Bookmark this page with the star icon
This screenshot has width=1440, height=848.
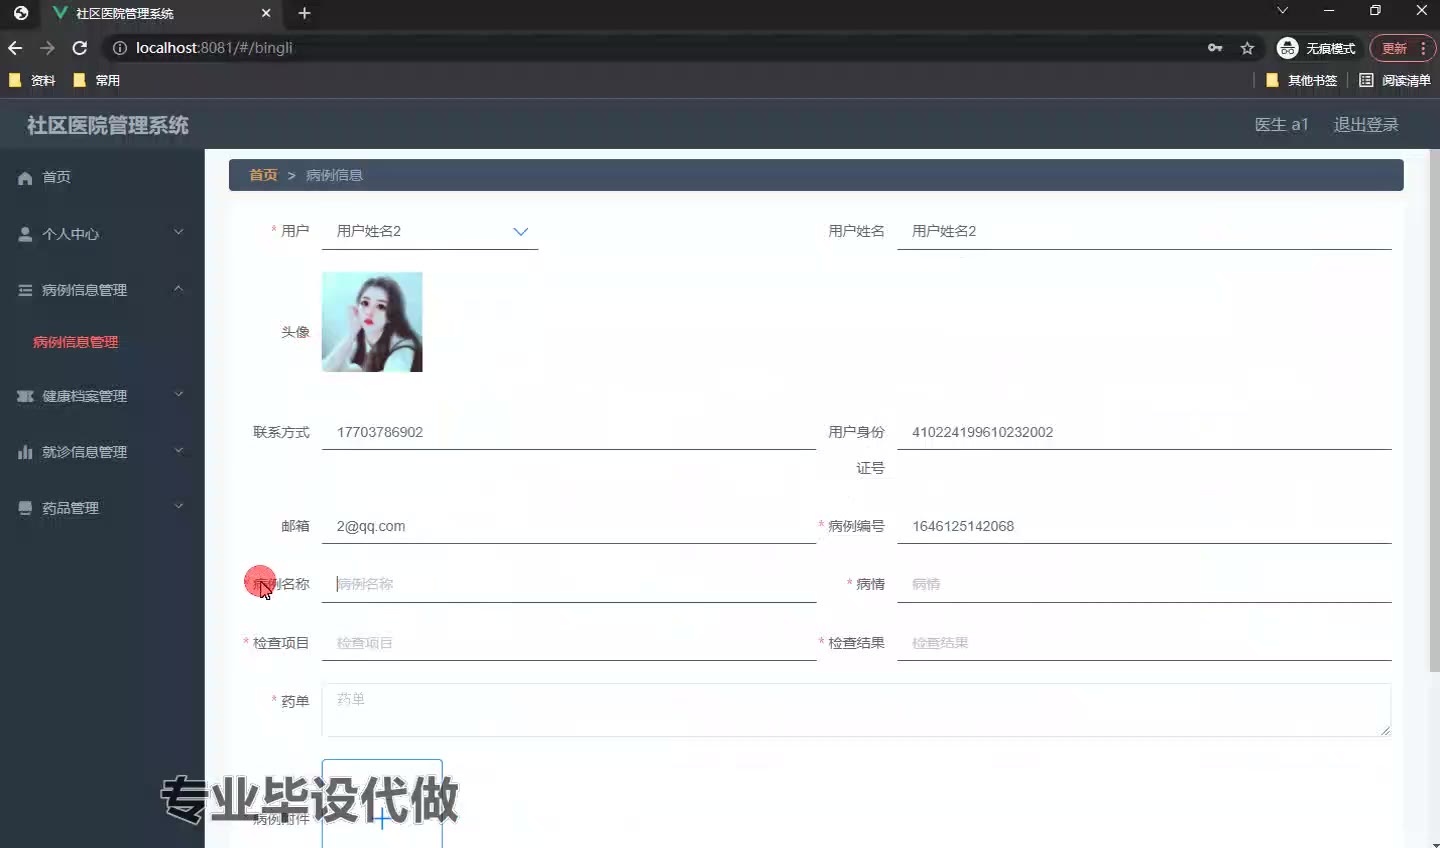[1247, 48]
